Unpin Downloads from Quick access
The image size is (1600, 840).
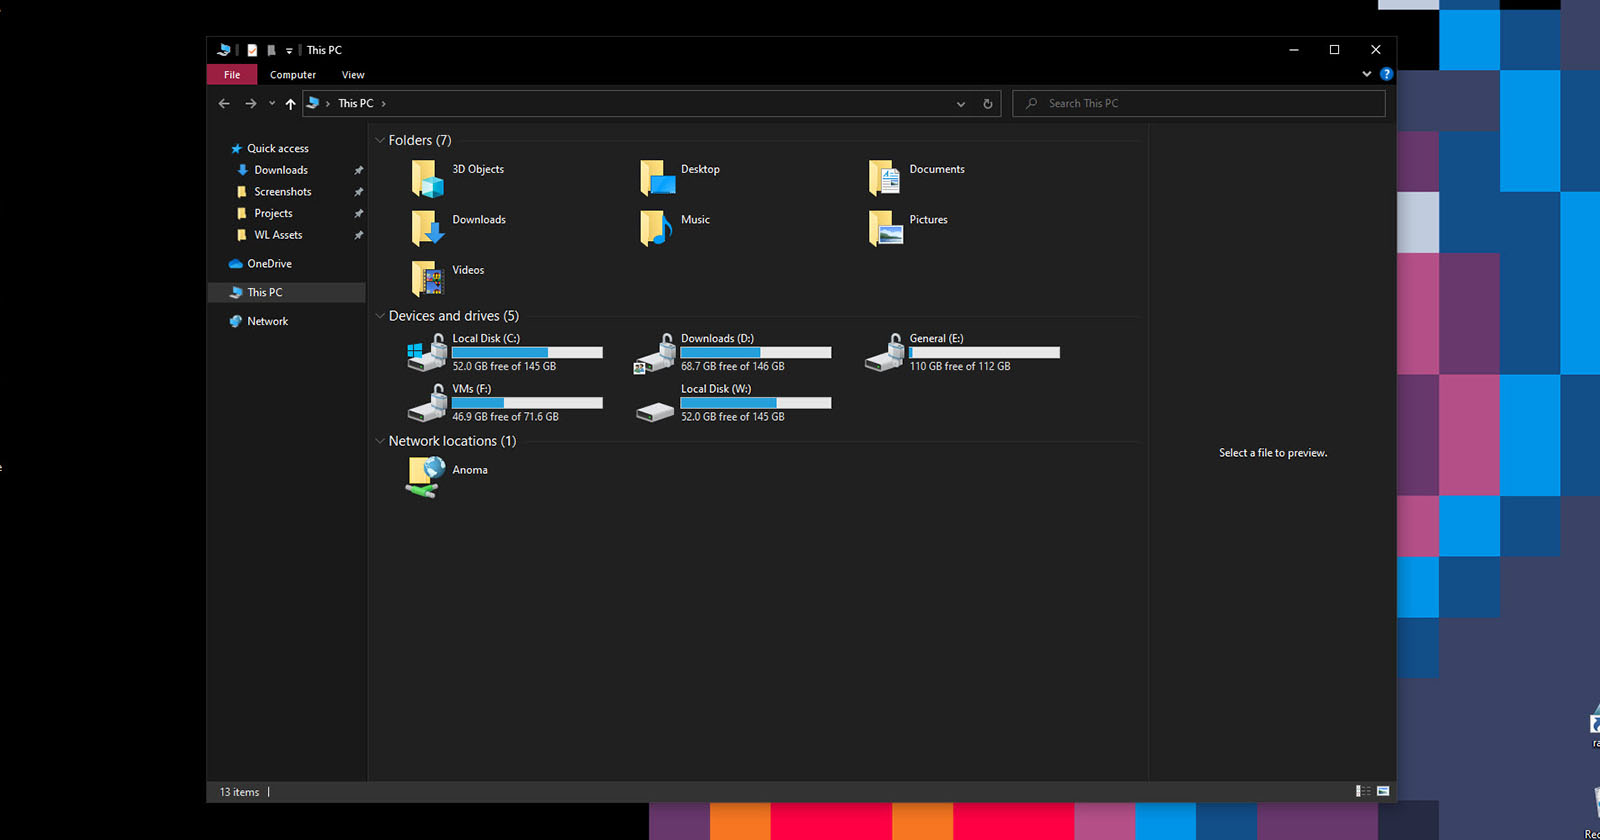358,170
